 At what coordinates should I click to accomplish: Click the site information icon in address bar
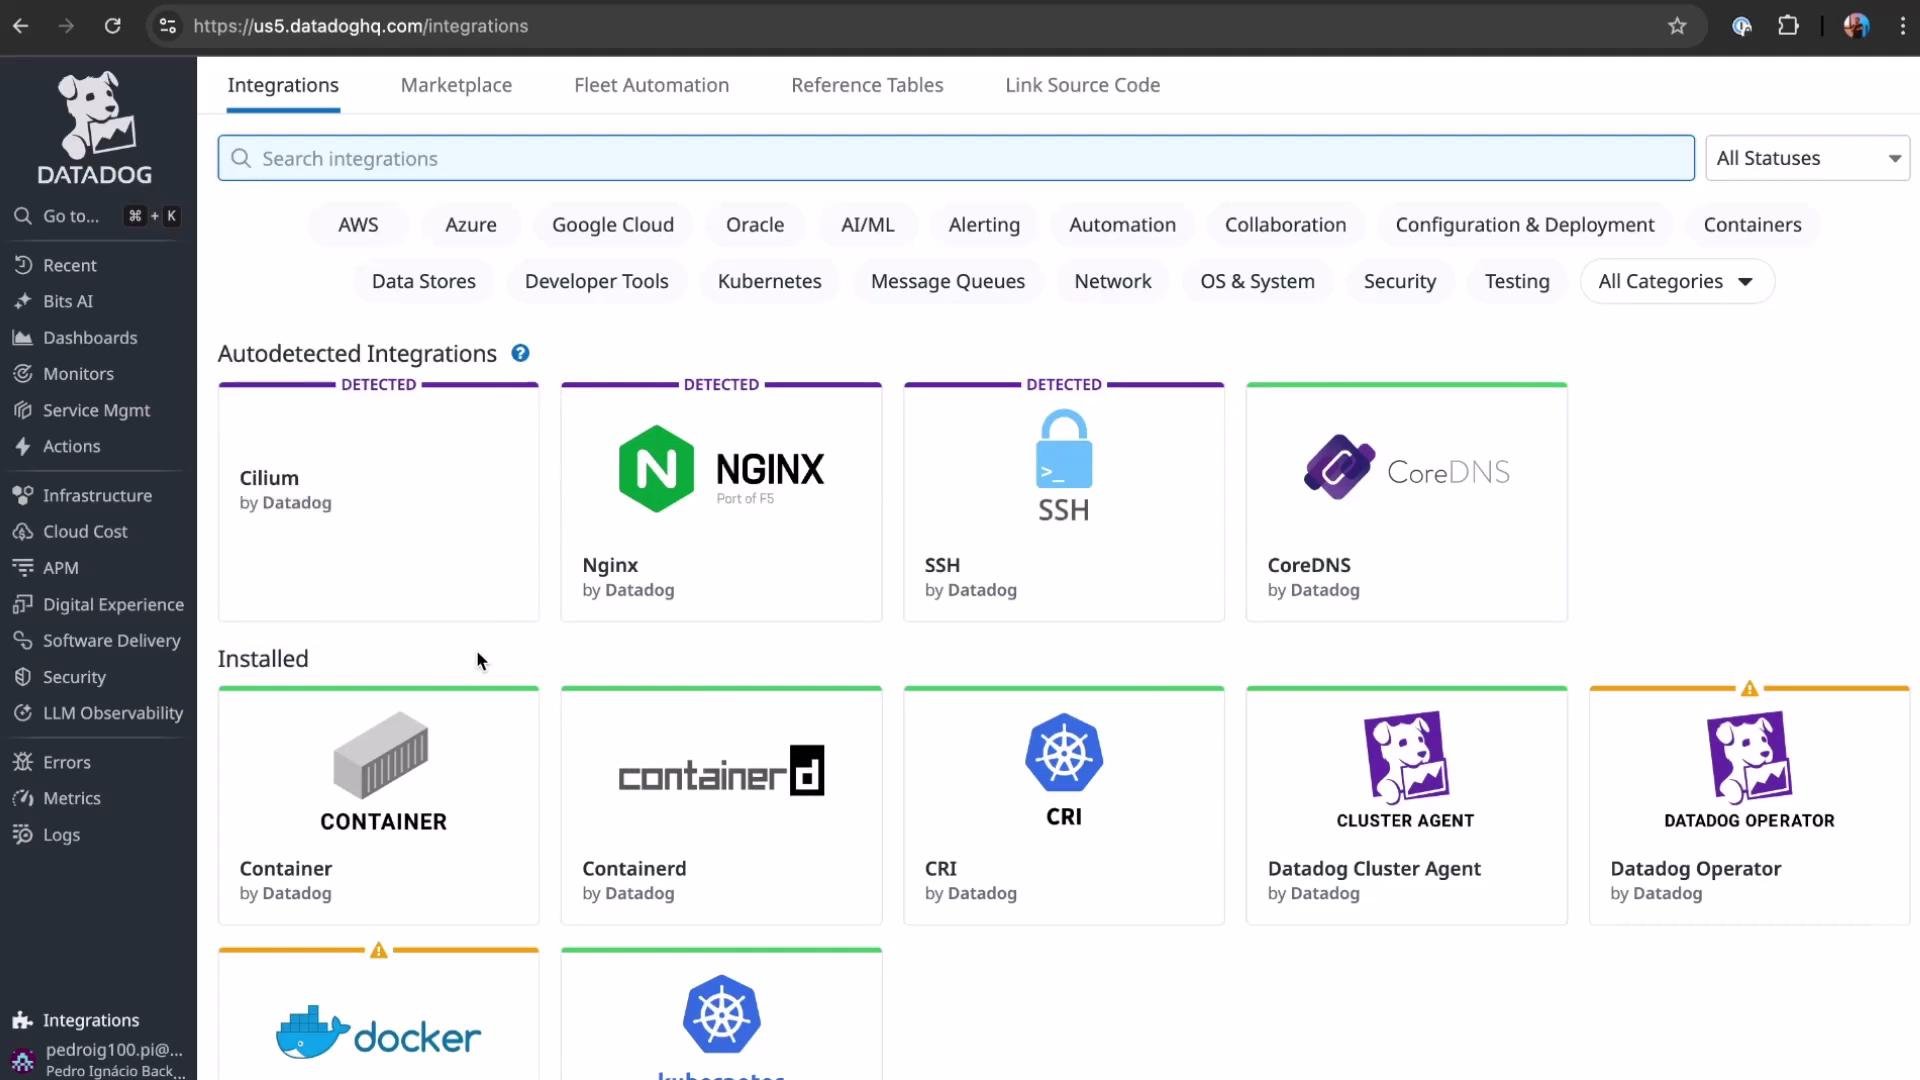click(168, 26)
